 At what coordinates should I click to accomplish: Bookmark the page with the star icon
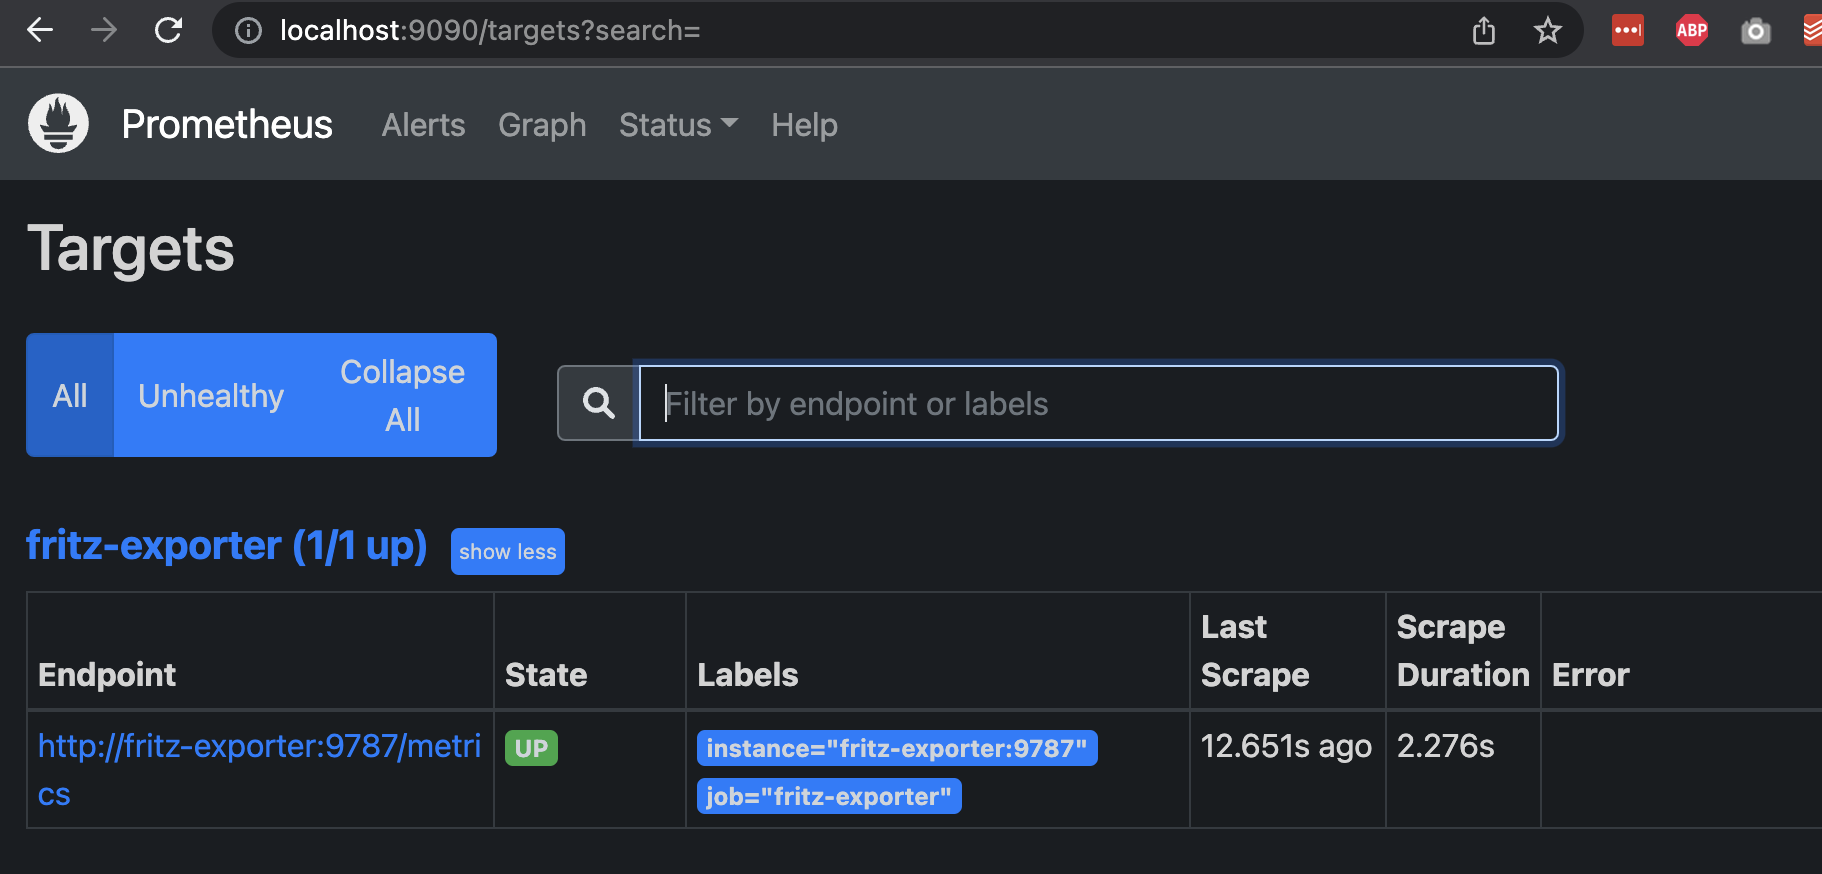click(1548, 31)
